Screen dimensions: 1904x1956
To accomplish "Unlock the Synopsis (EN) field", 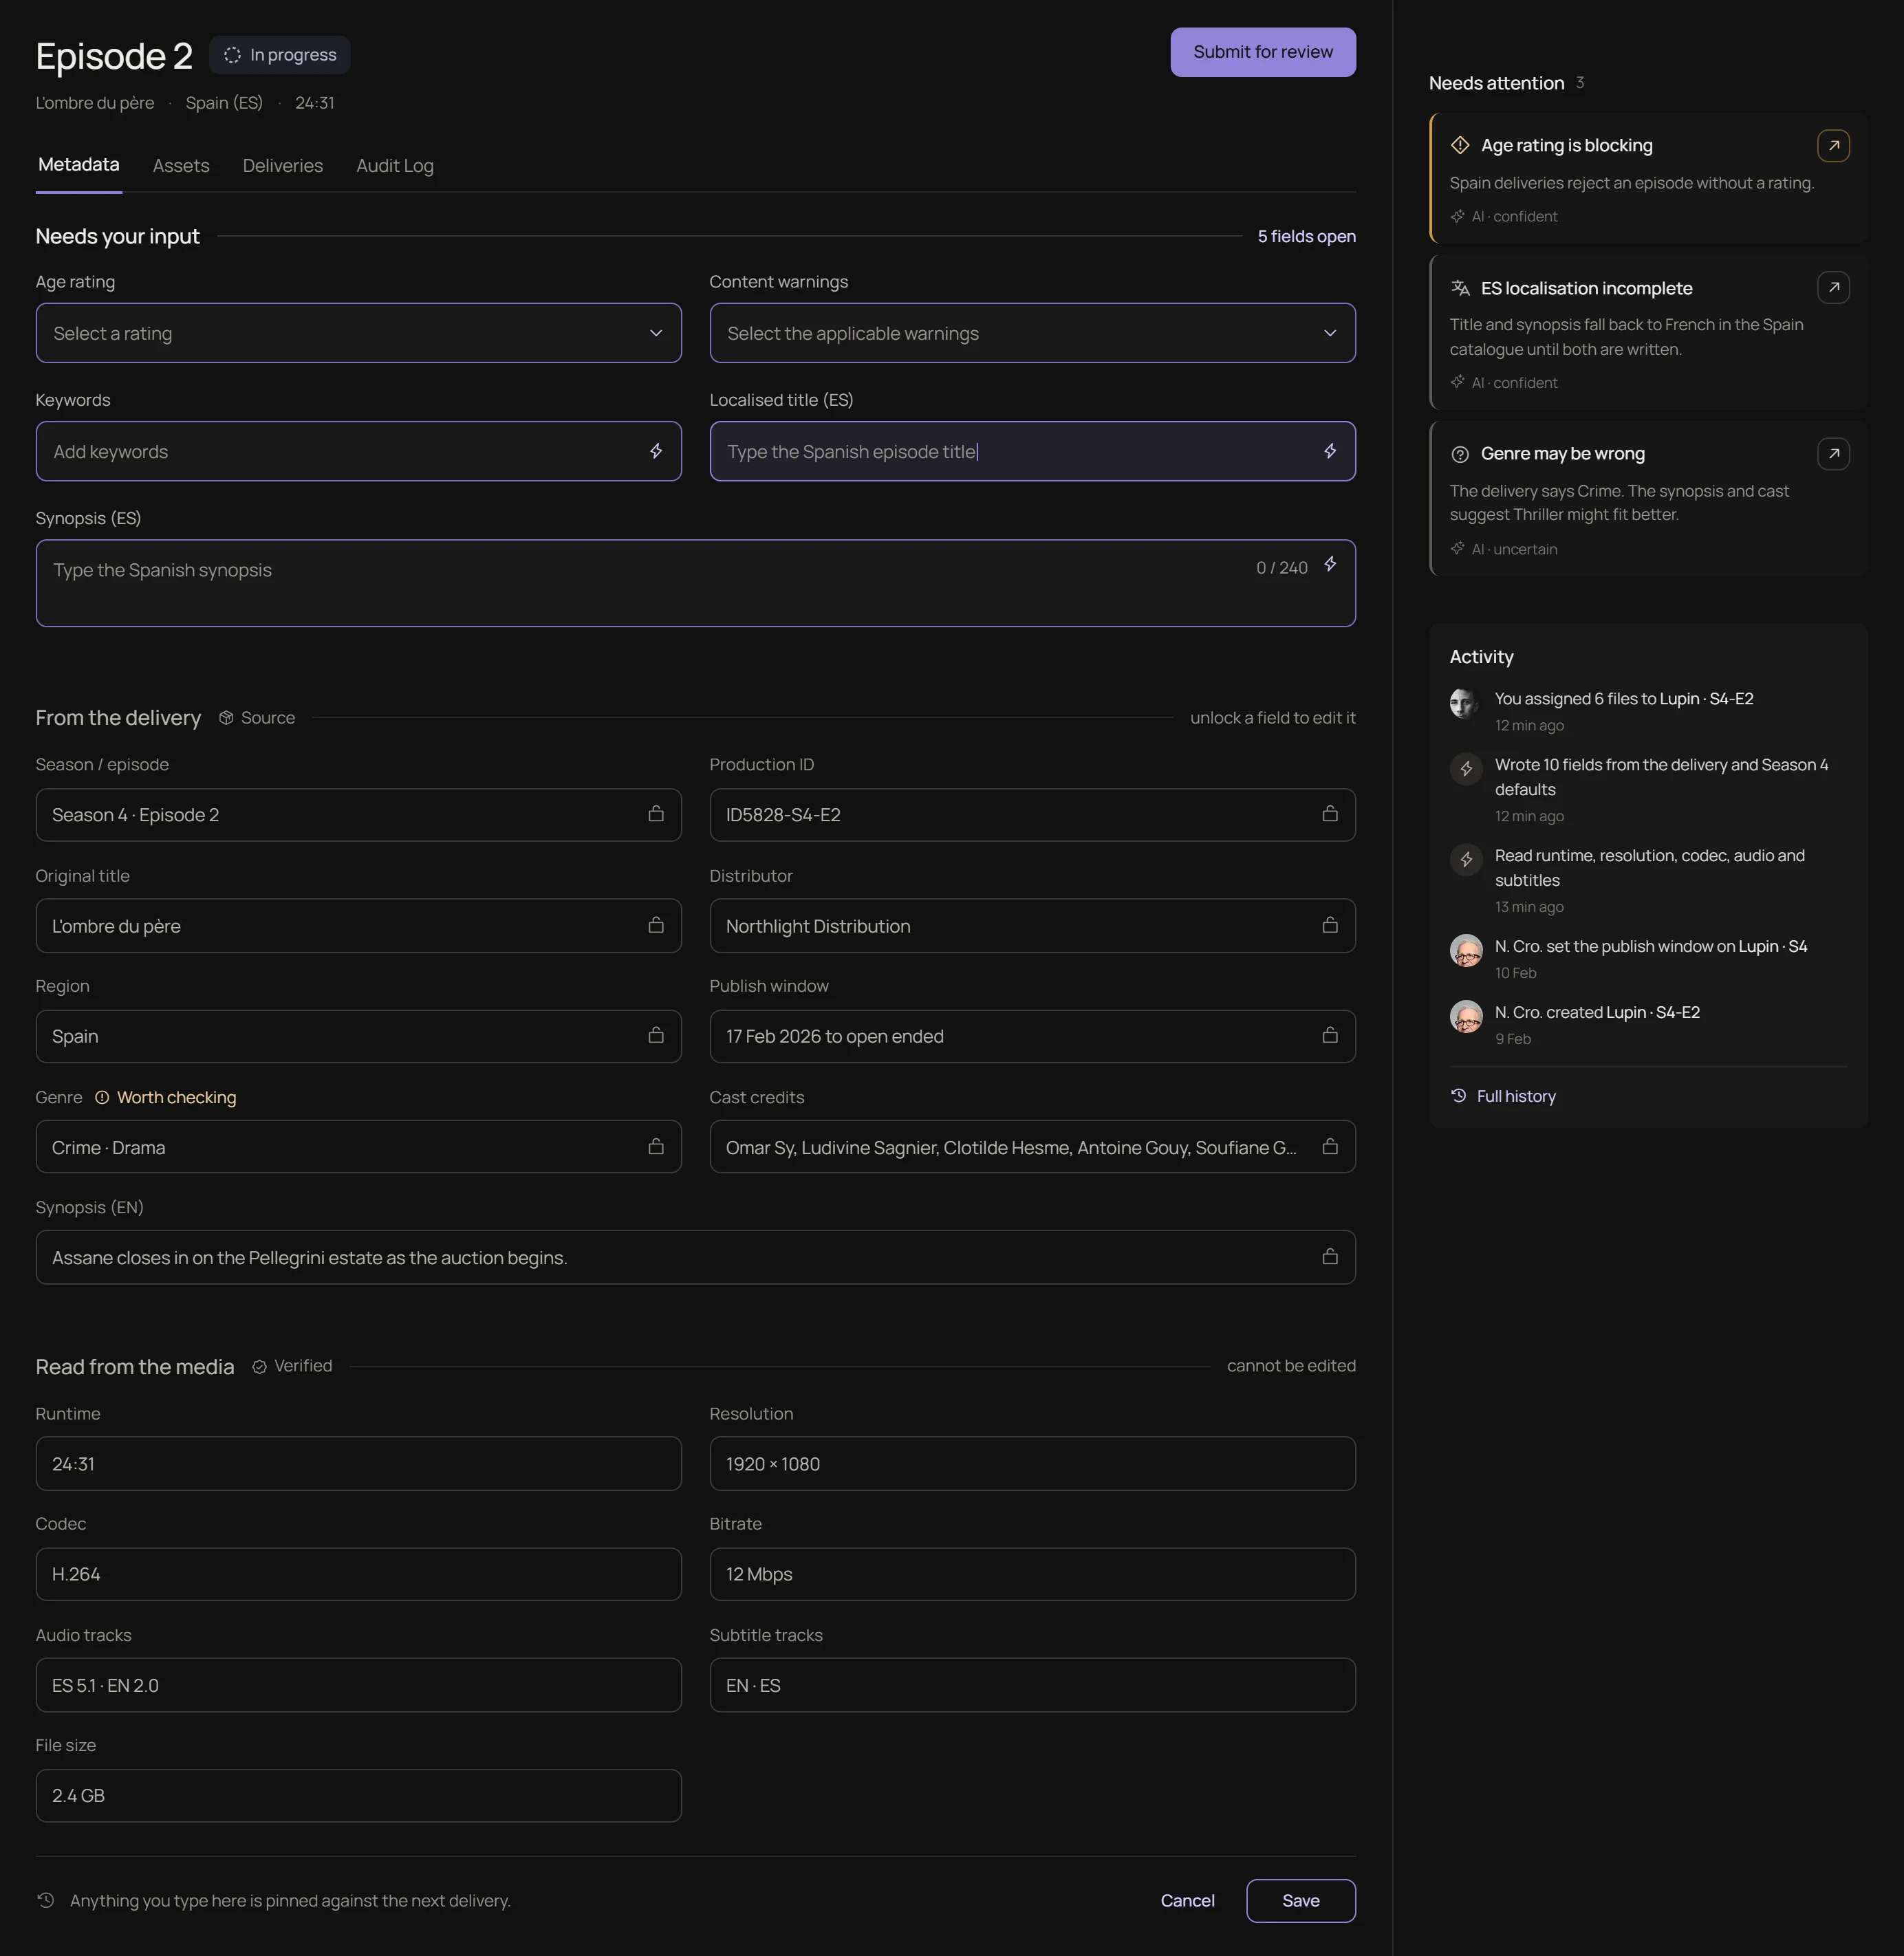I will tap(1330, 1257).
